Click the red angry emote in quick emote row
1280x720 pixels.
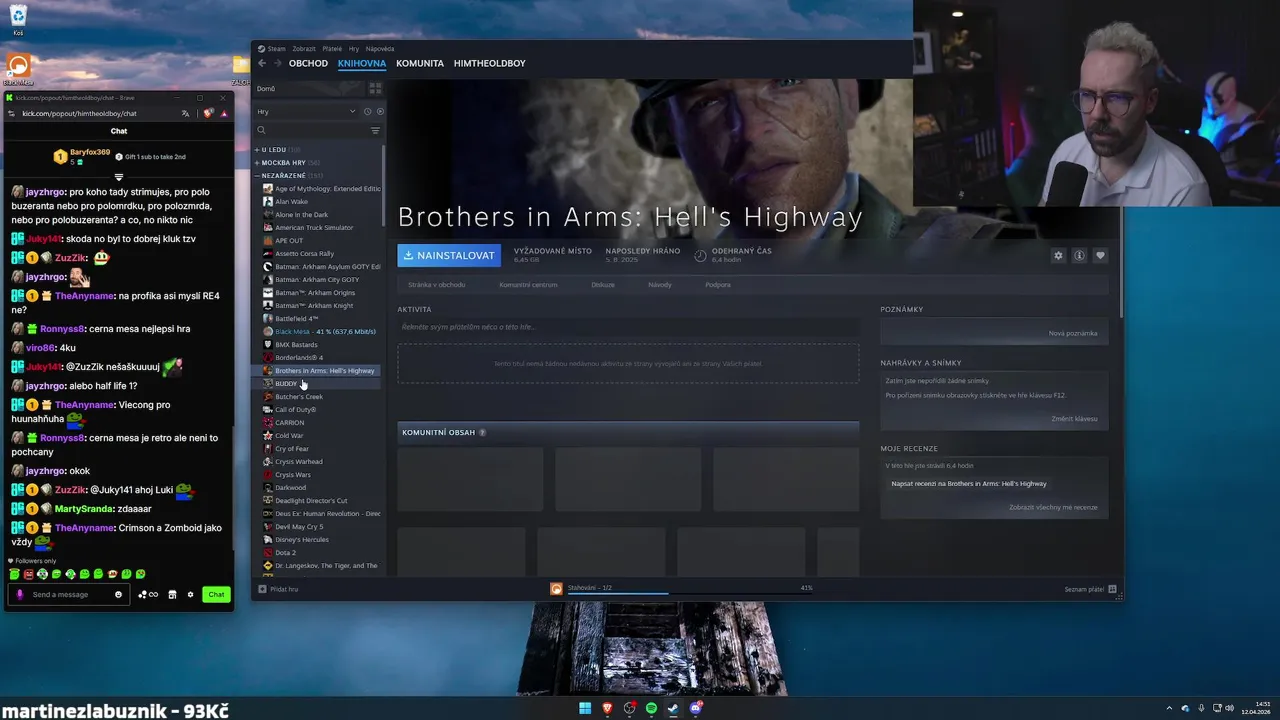pos(28,574)
